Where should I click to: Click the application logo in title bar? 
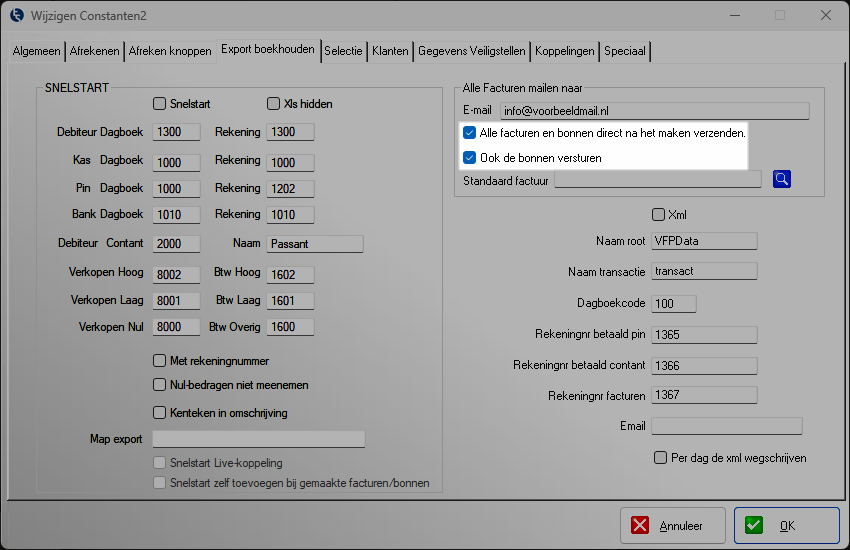point(17,15)
